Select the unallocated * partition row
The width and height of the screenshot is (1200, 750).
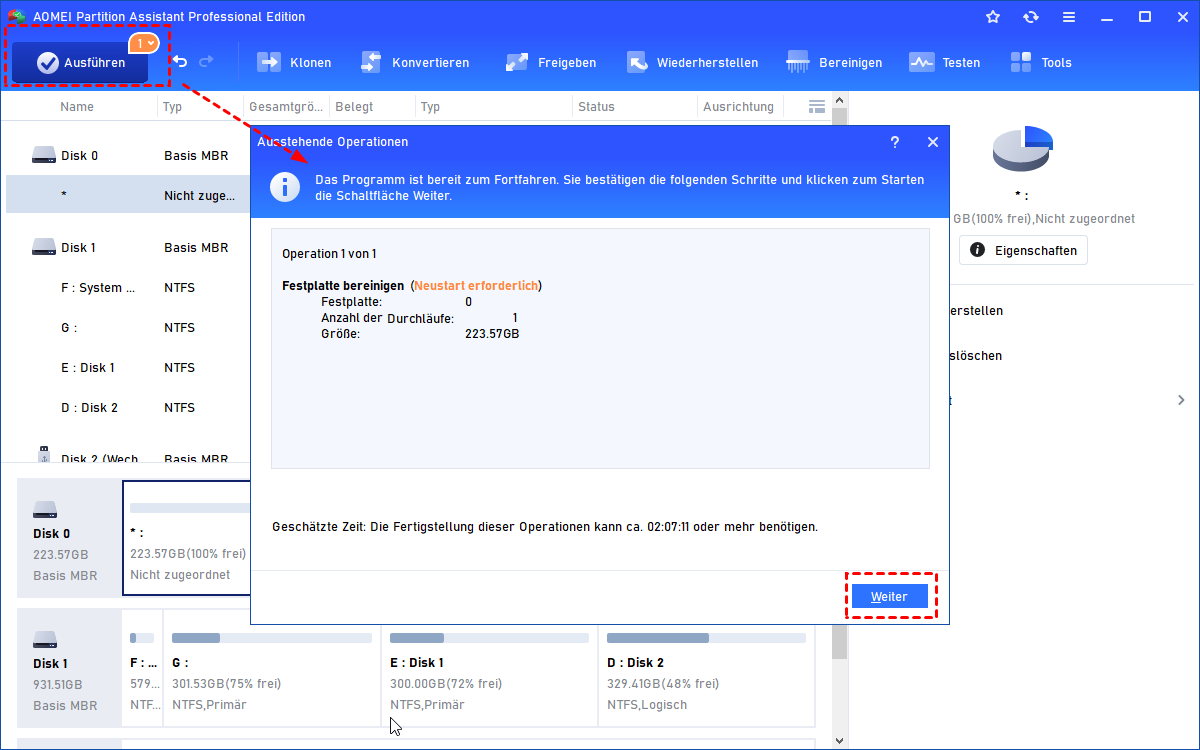128,195
